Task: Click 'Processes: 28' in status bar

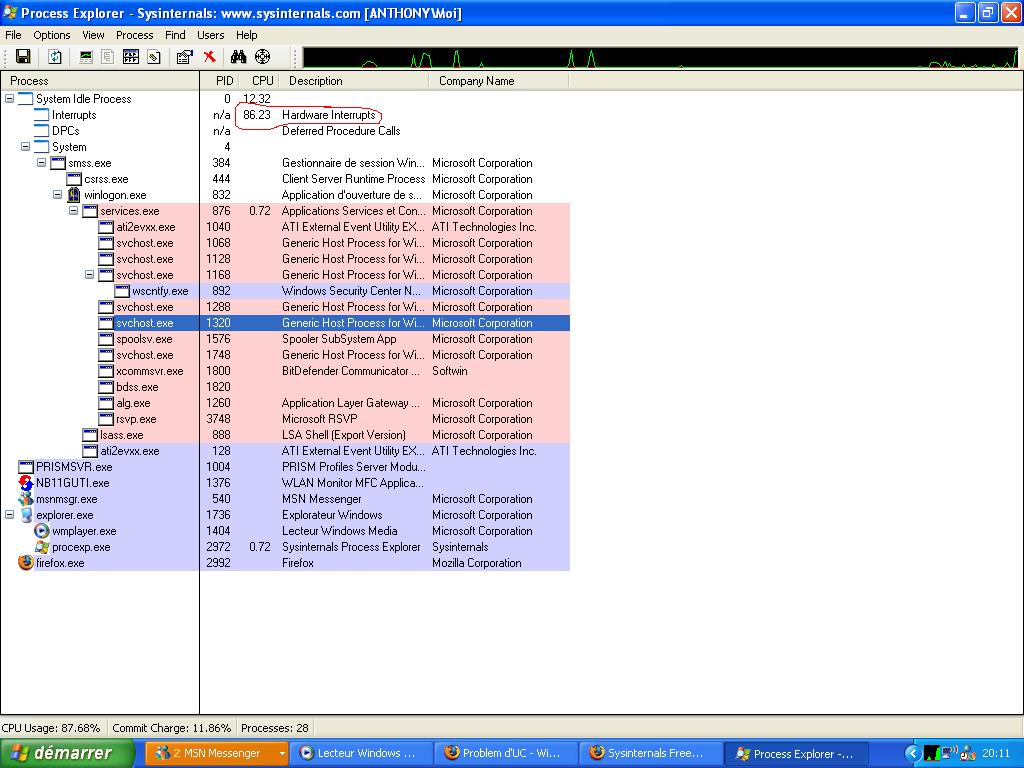Action: pos(275,728)
